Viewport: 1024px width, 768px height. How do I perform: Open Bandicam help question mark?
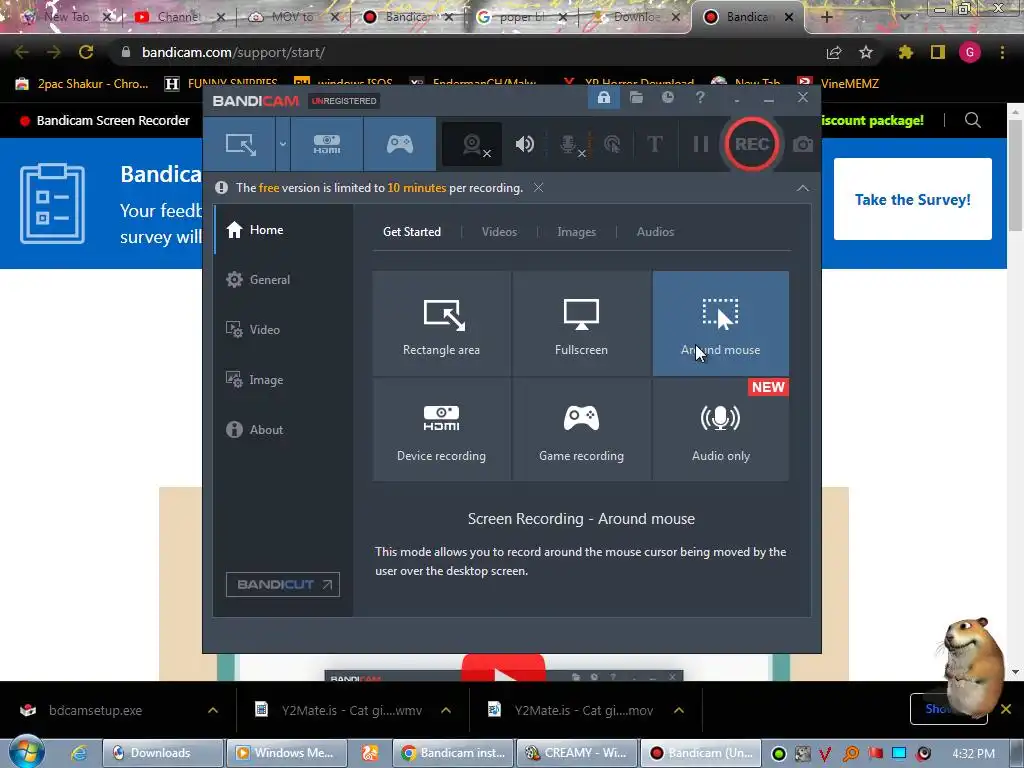click(700, 98)
